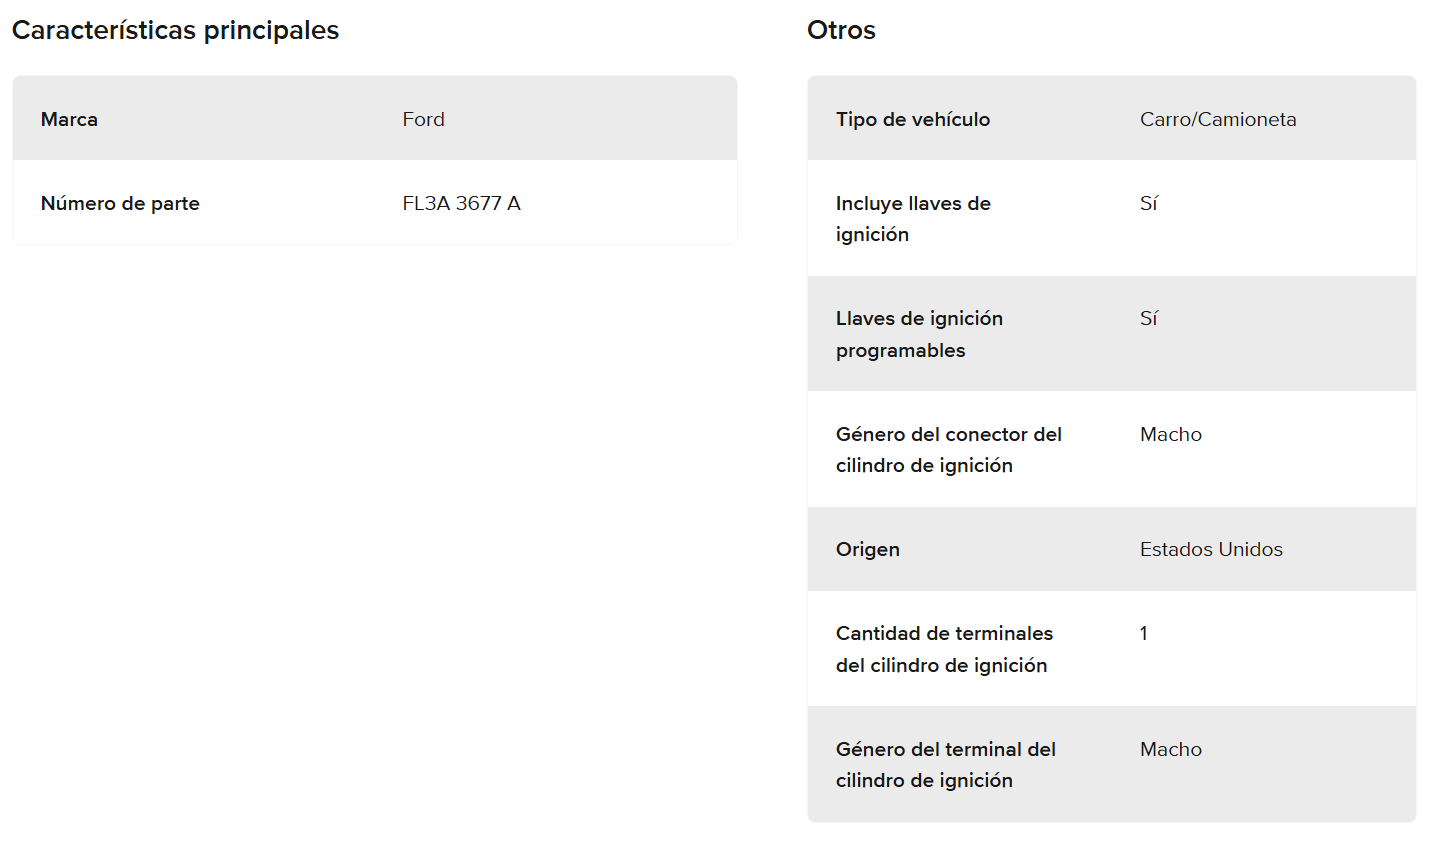
Task: Click part number "FL3A 3677 A"
Action: pyautogui.click(x=461, y=203)
